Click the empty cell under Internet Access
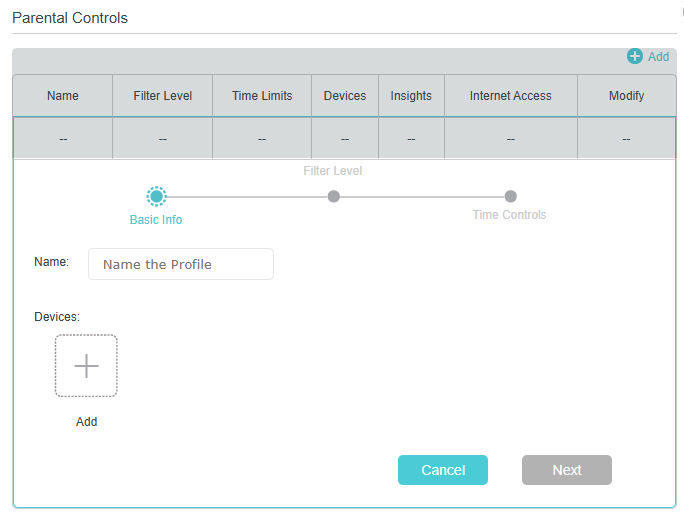 point(510,139)
